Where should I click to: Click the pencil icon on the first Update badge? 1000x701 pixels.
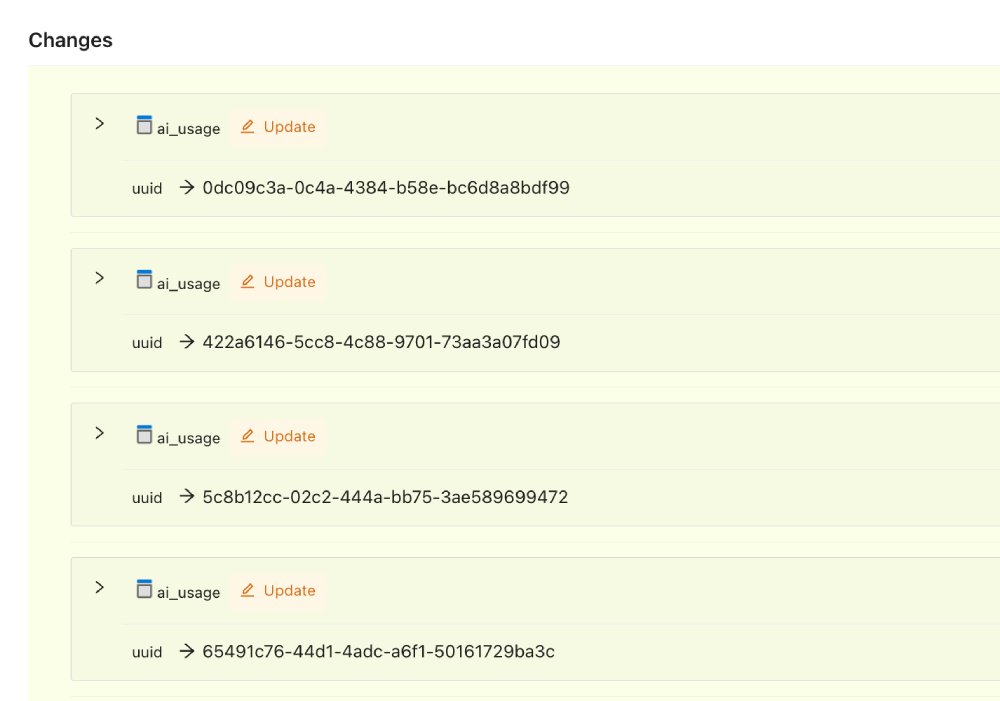[x=248, y=127]
